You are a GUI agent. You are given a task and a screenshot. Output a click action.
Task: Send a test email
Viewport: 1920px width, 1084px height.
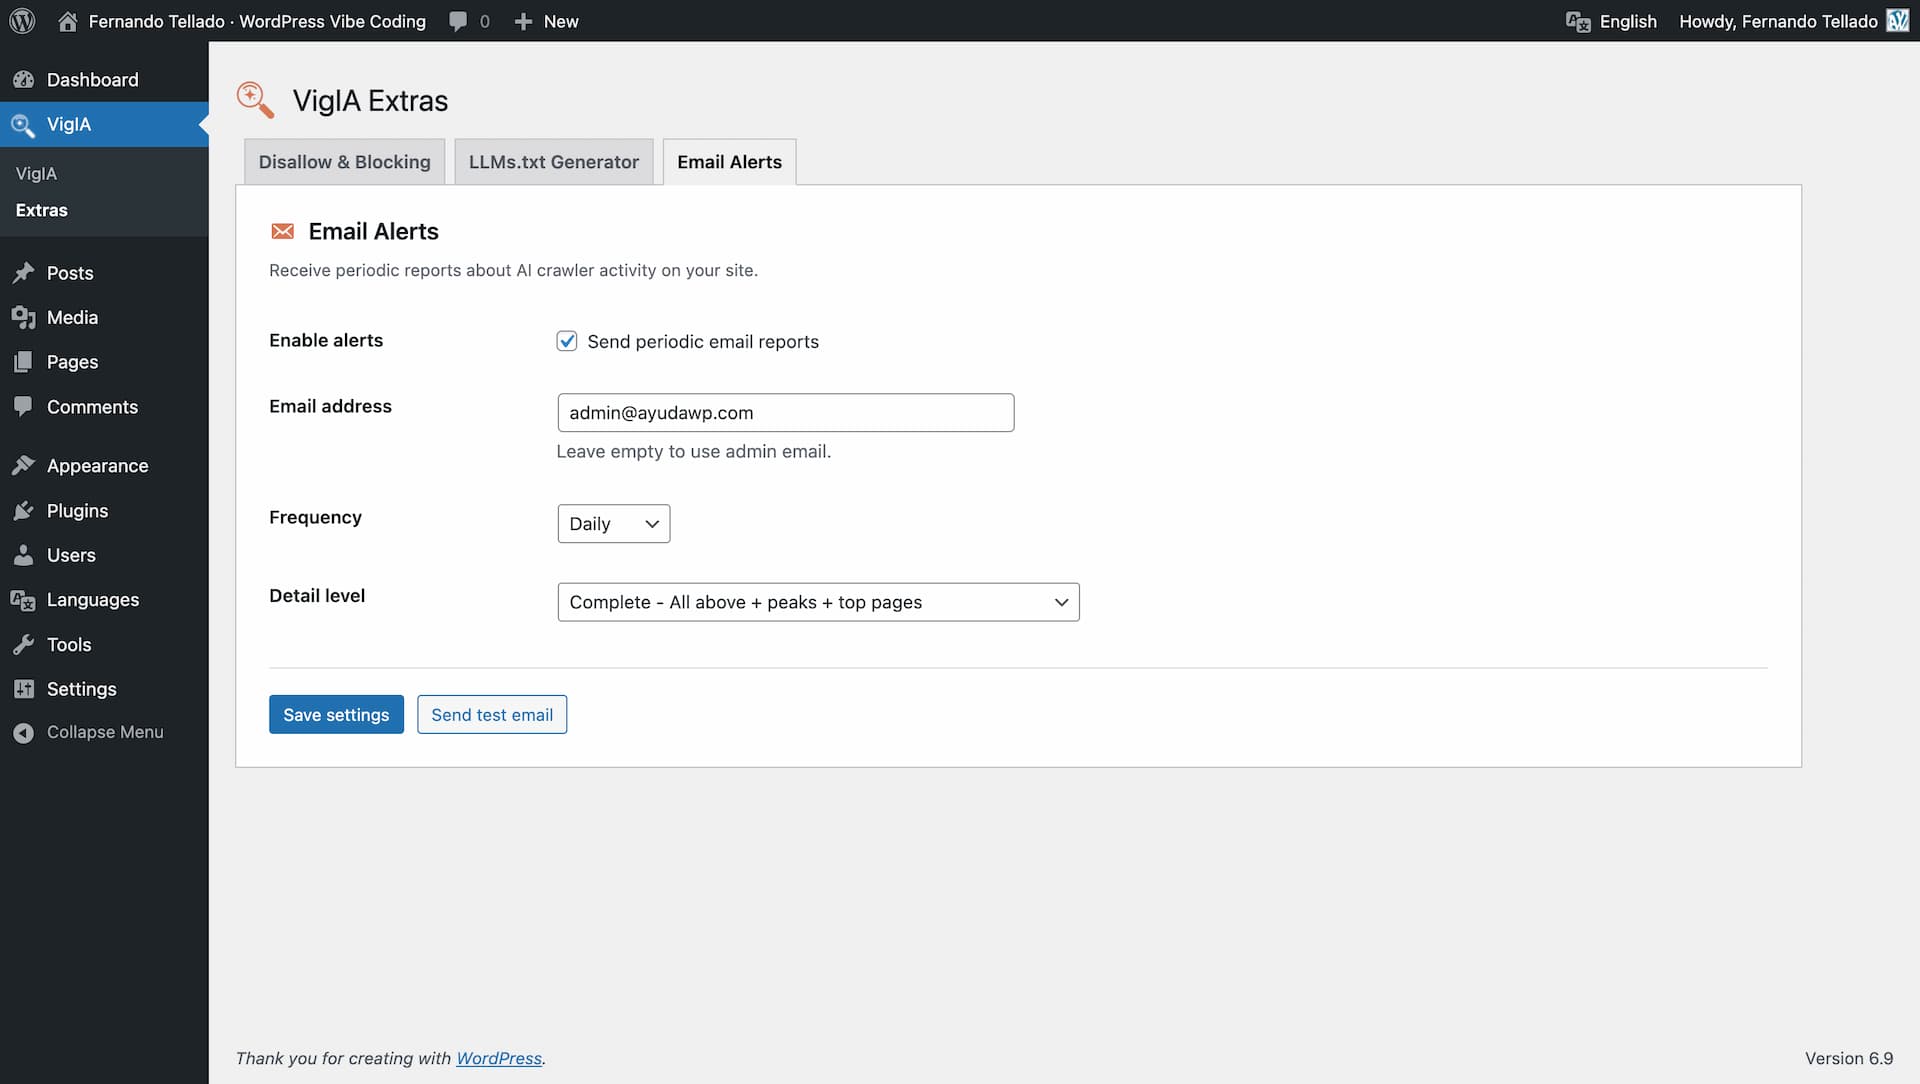click(491, 714)
